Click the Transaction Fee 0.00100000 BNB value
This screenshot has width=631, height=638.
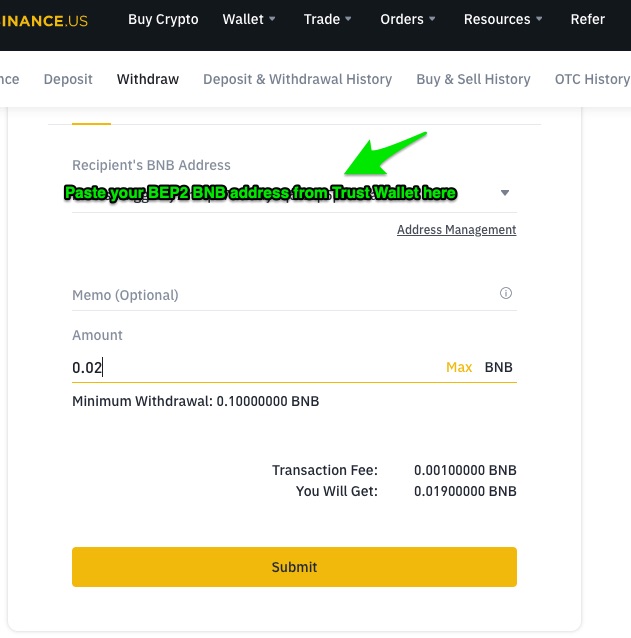pyautogui.click(x=465, y=470)
